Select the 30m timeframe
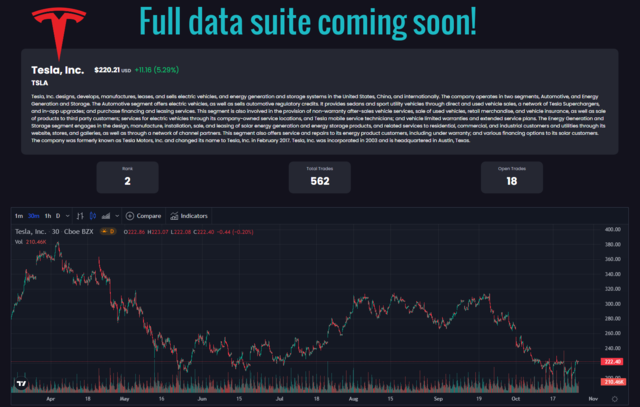 33,216
